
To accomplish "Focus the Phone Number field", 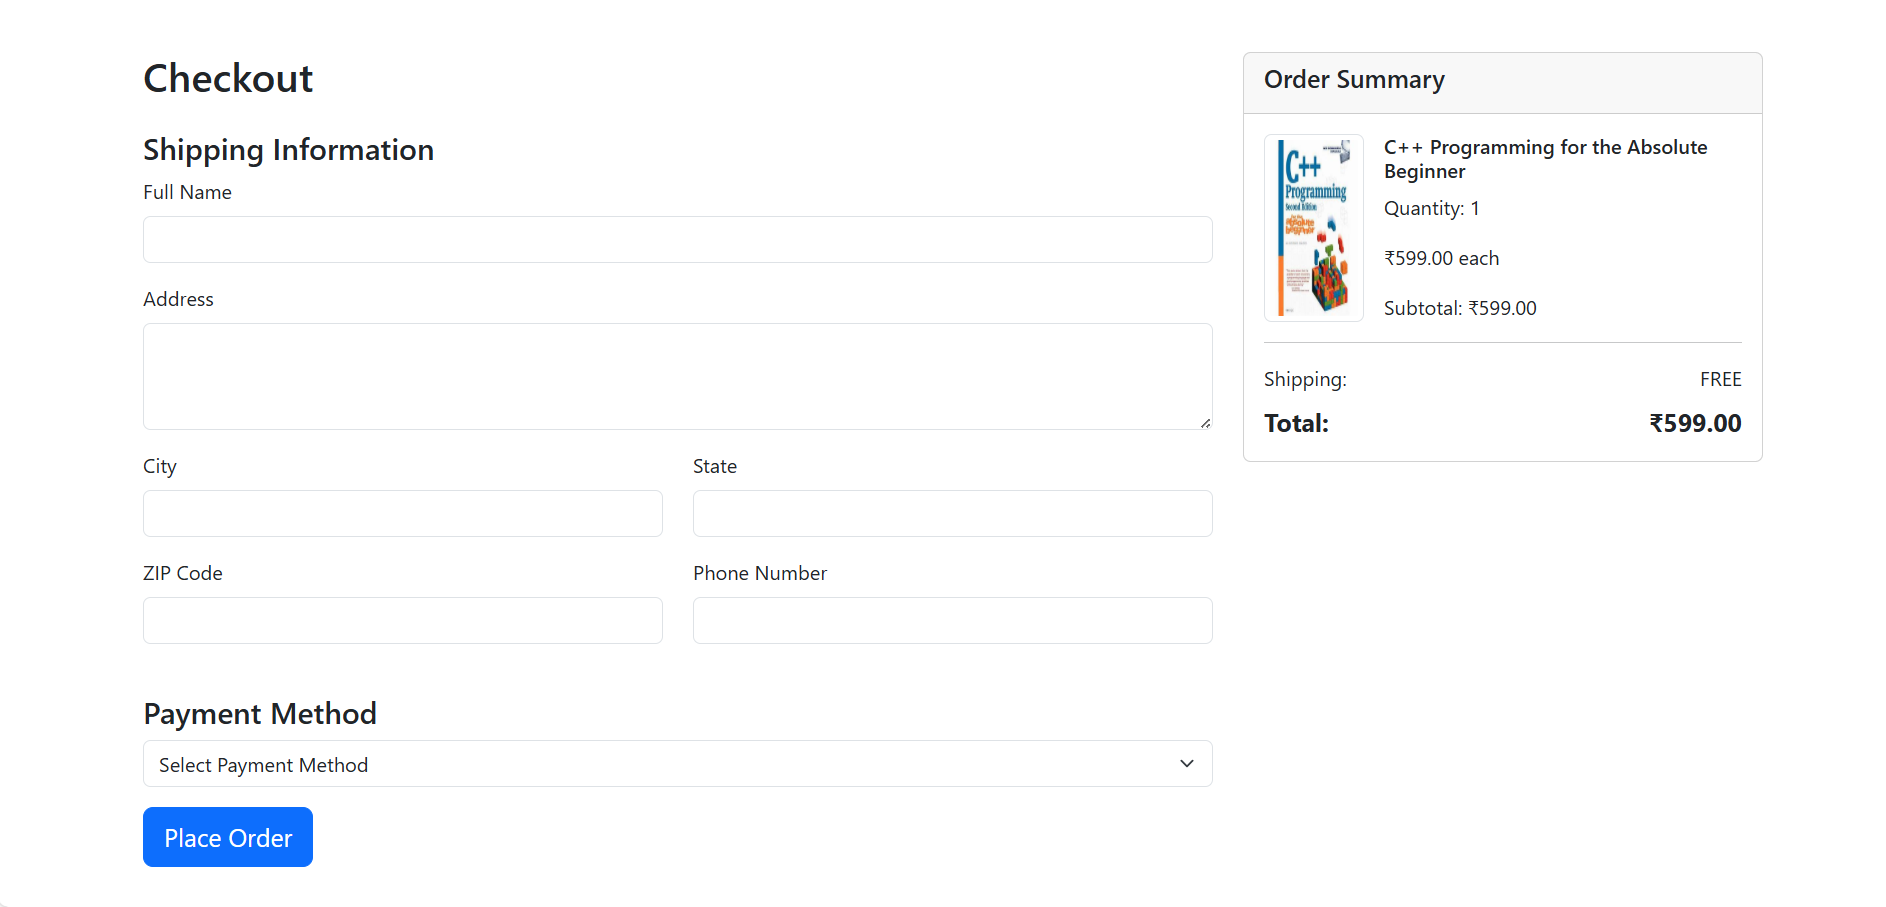I will click(952, 620).
